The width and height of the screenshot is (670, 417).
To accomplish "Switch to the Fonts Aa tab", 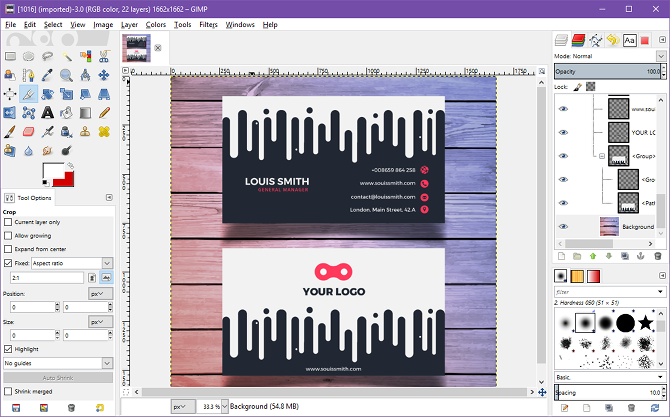I will click(629, 40).
